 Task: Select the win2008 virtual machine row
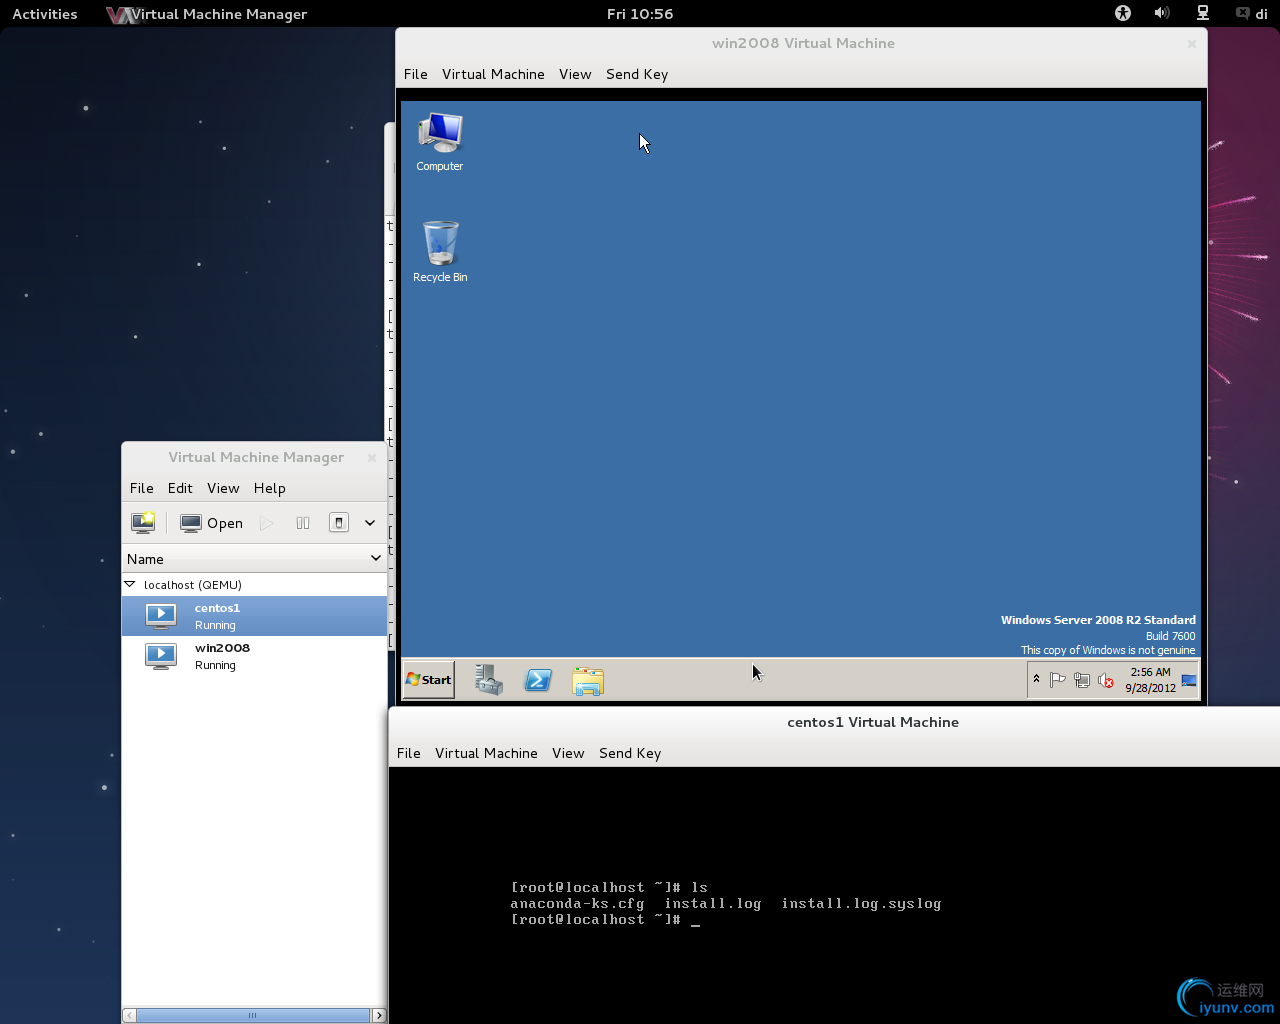click(x=254, y=656)
